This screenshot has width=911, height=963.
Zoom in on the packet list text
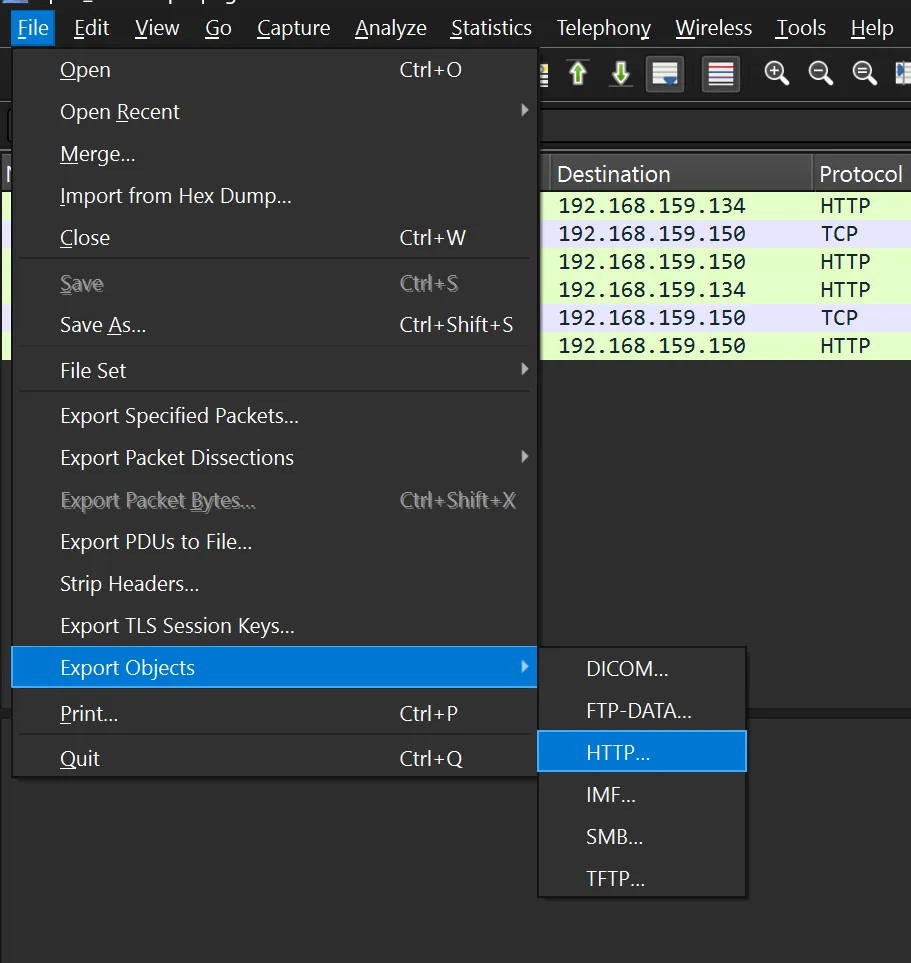(x=776, y=74)
